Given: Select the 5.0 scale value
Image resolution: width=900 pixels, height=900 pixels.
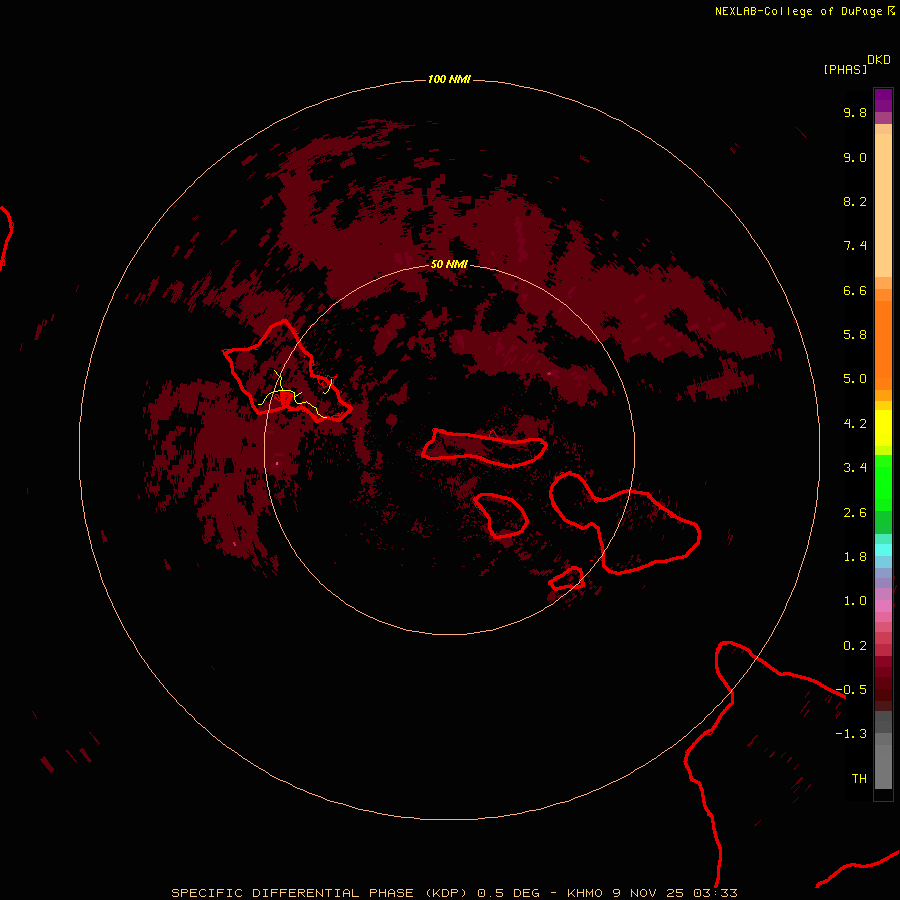Looking at the screenshot, I should pyautogui.click(x=855, y=379).
